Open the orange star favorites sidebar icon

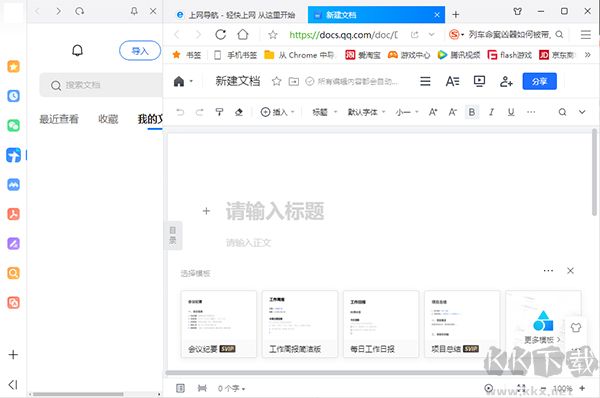pos(13,67)
